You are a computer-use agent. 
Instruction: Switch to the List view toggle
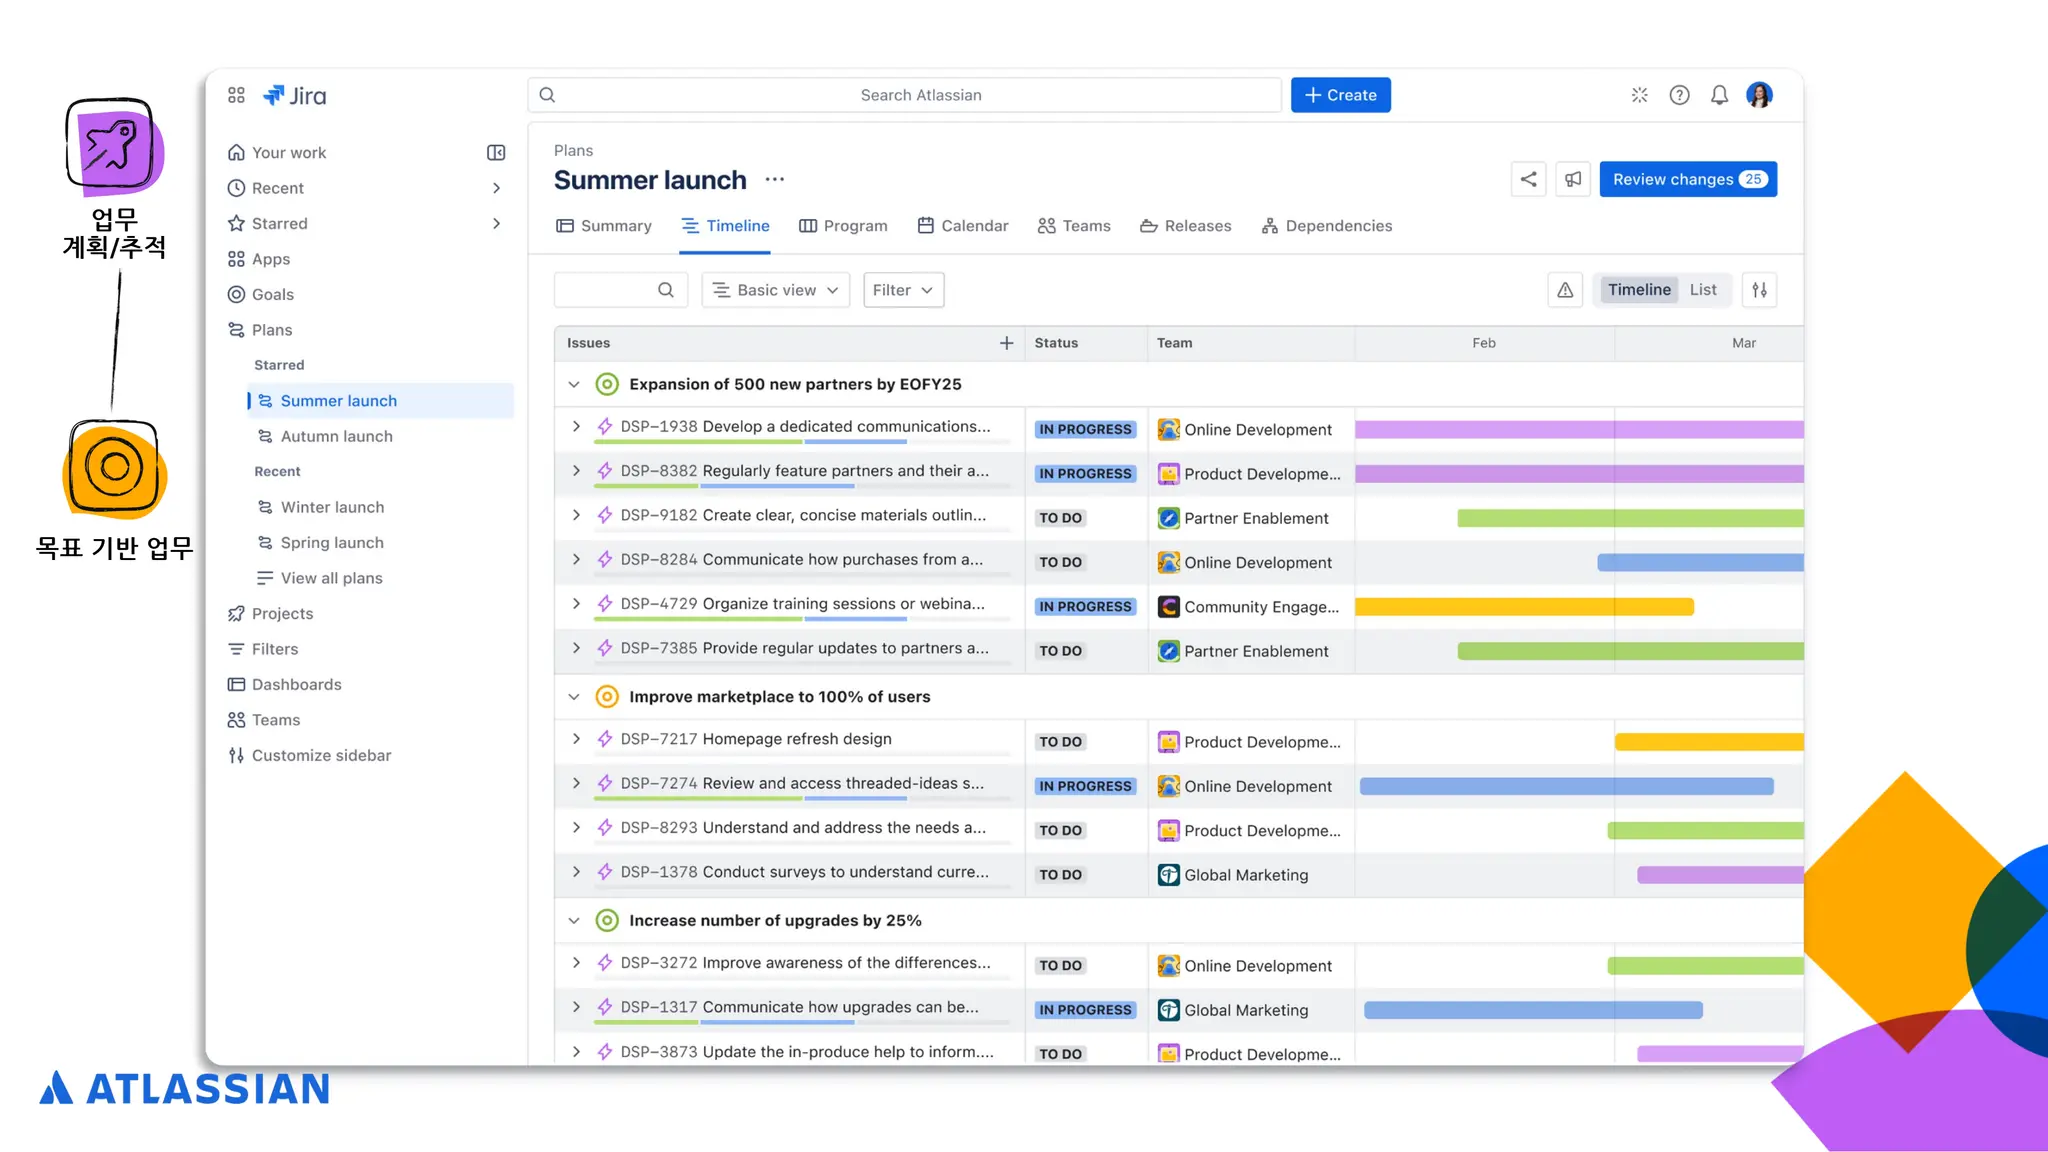[1702, 290]
